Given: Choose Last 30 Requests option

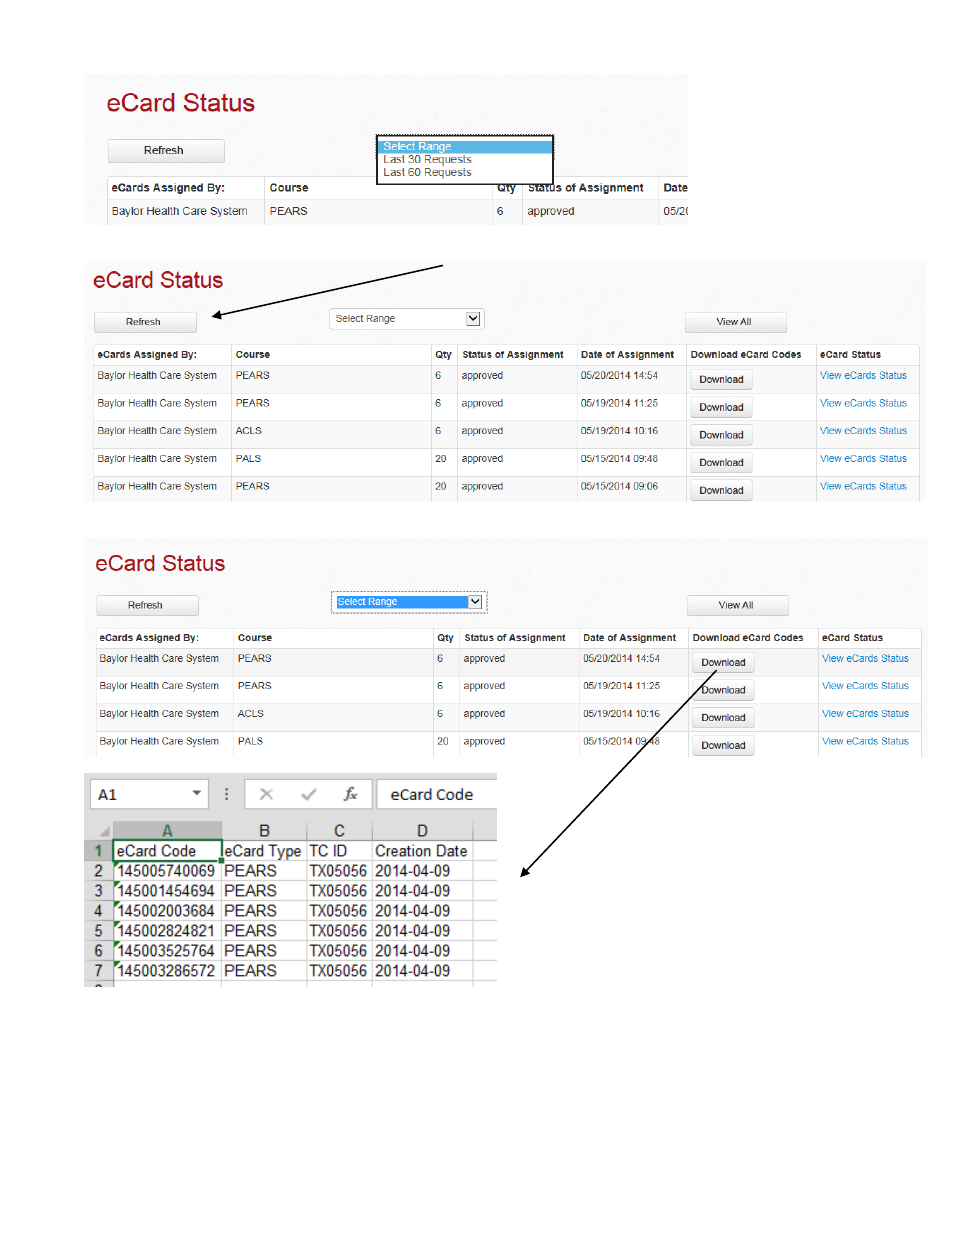Looking at the screenshot, I should point(427,159).
